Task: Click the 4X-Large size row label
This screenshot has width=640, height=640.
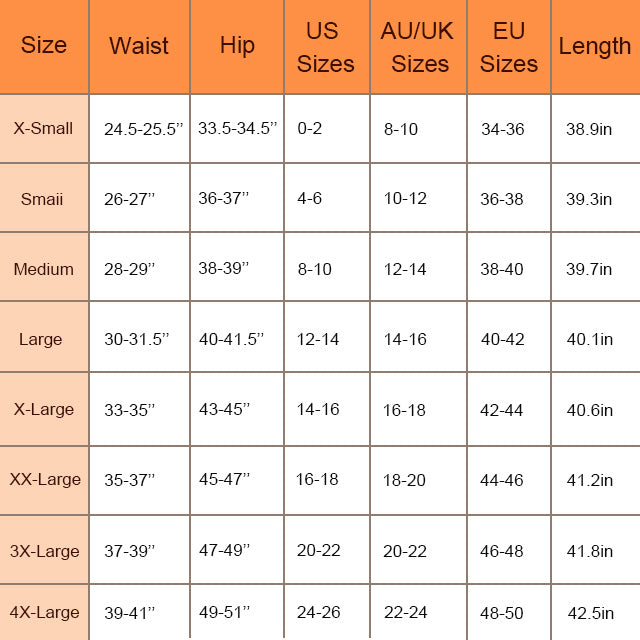Action: click(x=44, y=610)
